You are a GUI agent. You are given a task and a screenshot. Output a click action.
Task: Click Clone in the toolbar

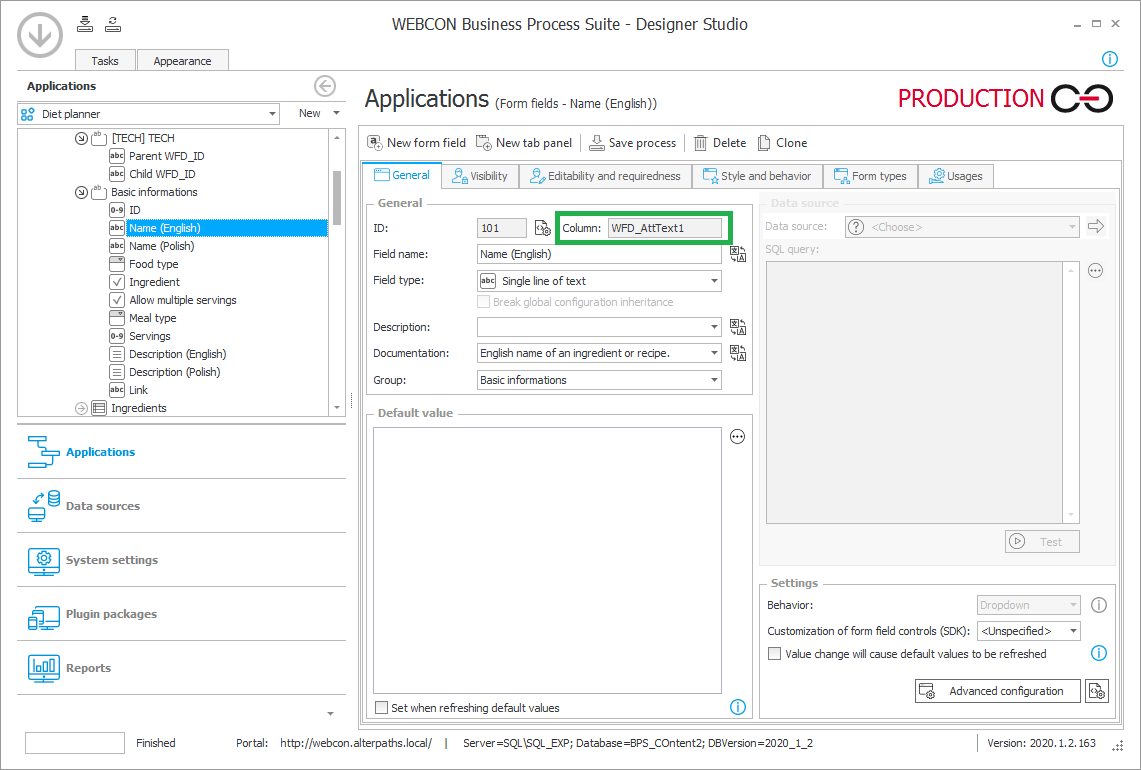tap(782, 143)
